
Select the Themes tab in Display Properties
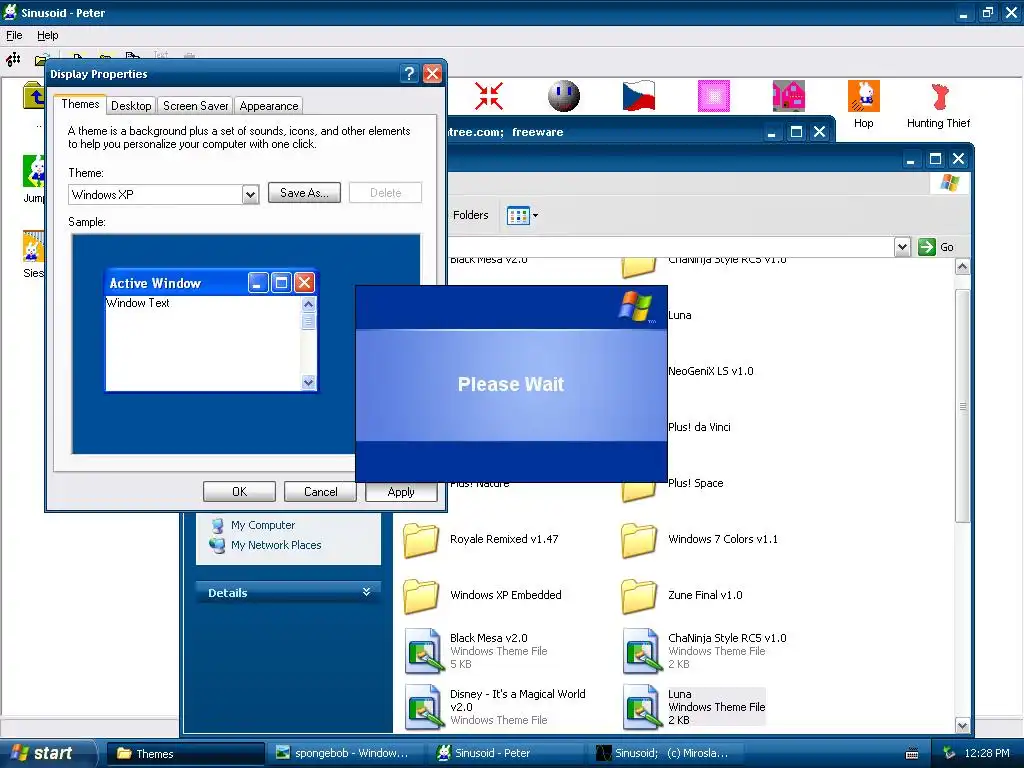[x=80, y=104]
